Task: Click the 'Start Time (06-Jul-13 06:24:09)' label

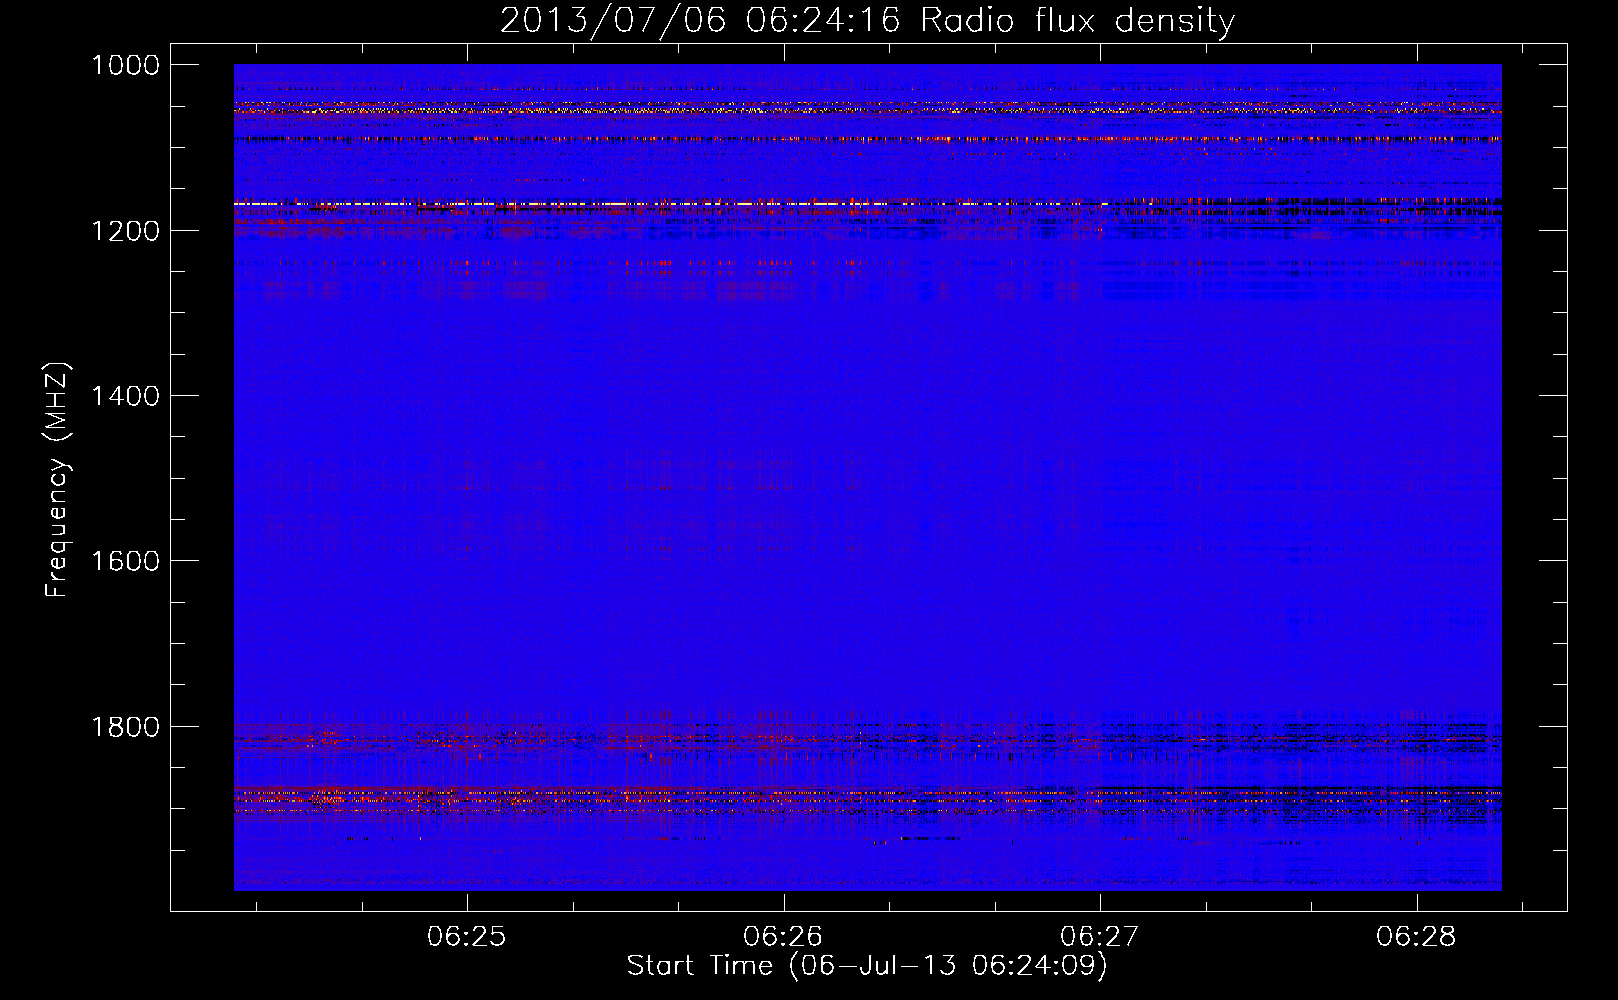Action: coord(867,966)
